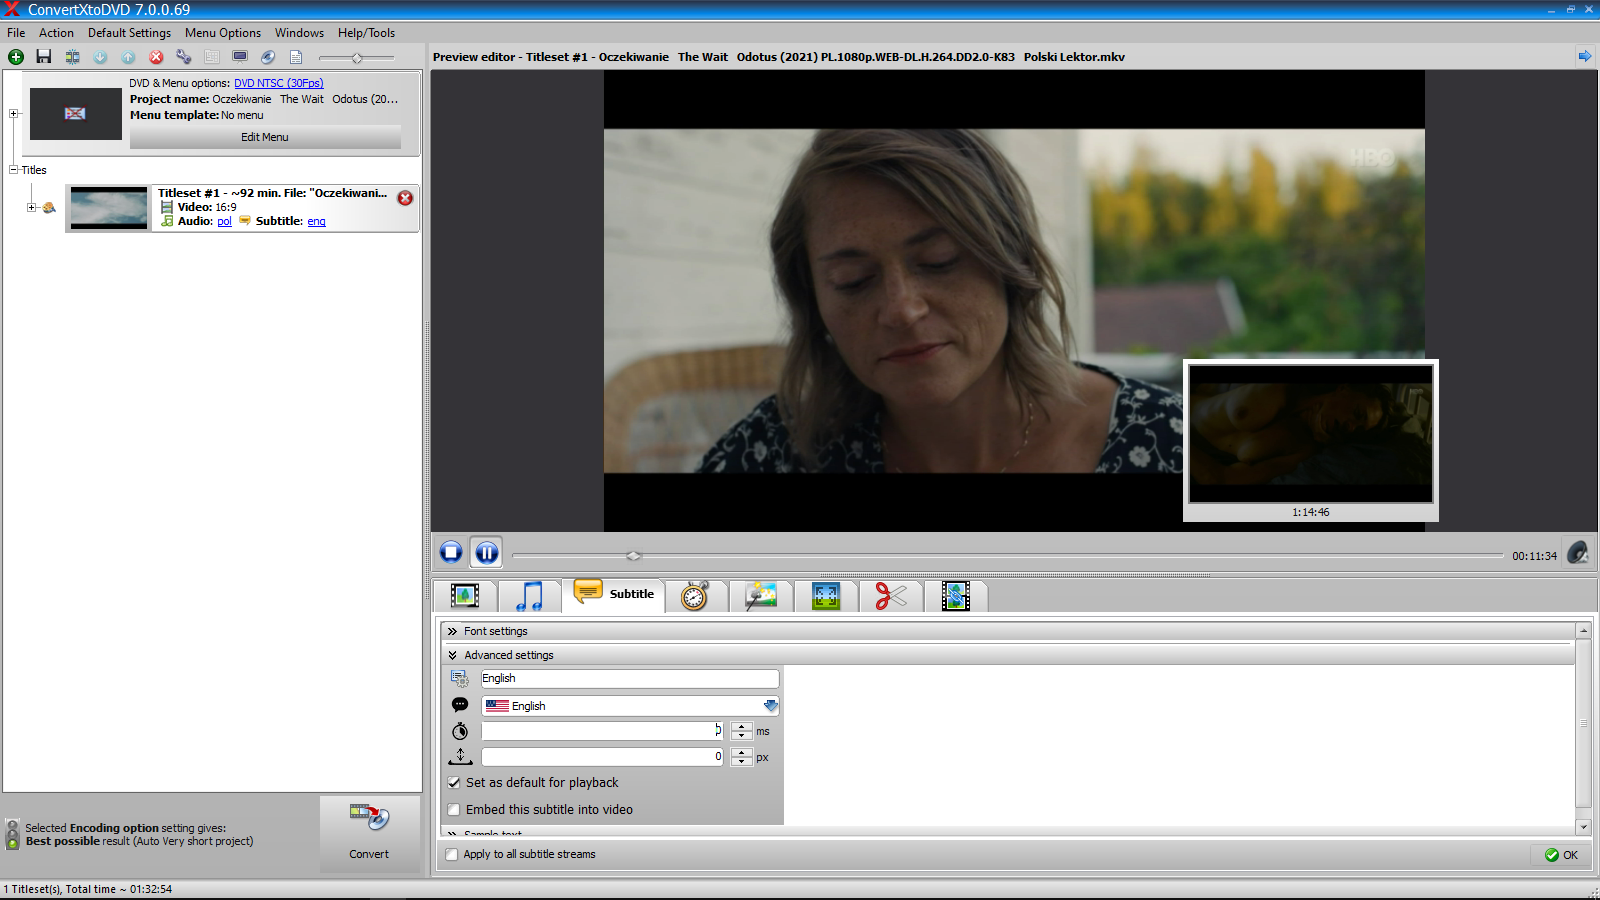This screenshot has height=900, width=1600.
Task: Click the playback seek slider handle
Action: (x=633, y=555)
